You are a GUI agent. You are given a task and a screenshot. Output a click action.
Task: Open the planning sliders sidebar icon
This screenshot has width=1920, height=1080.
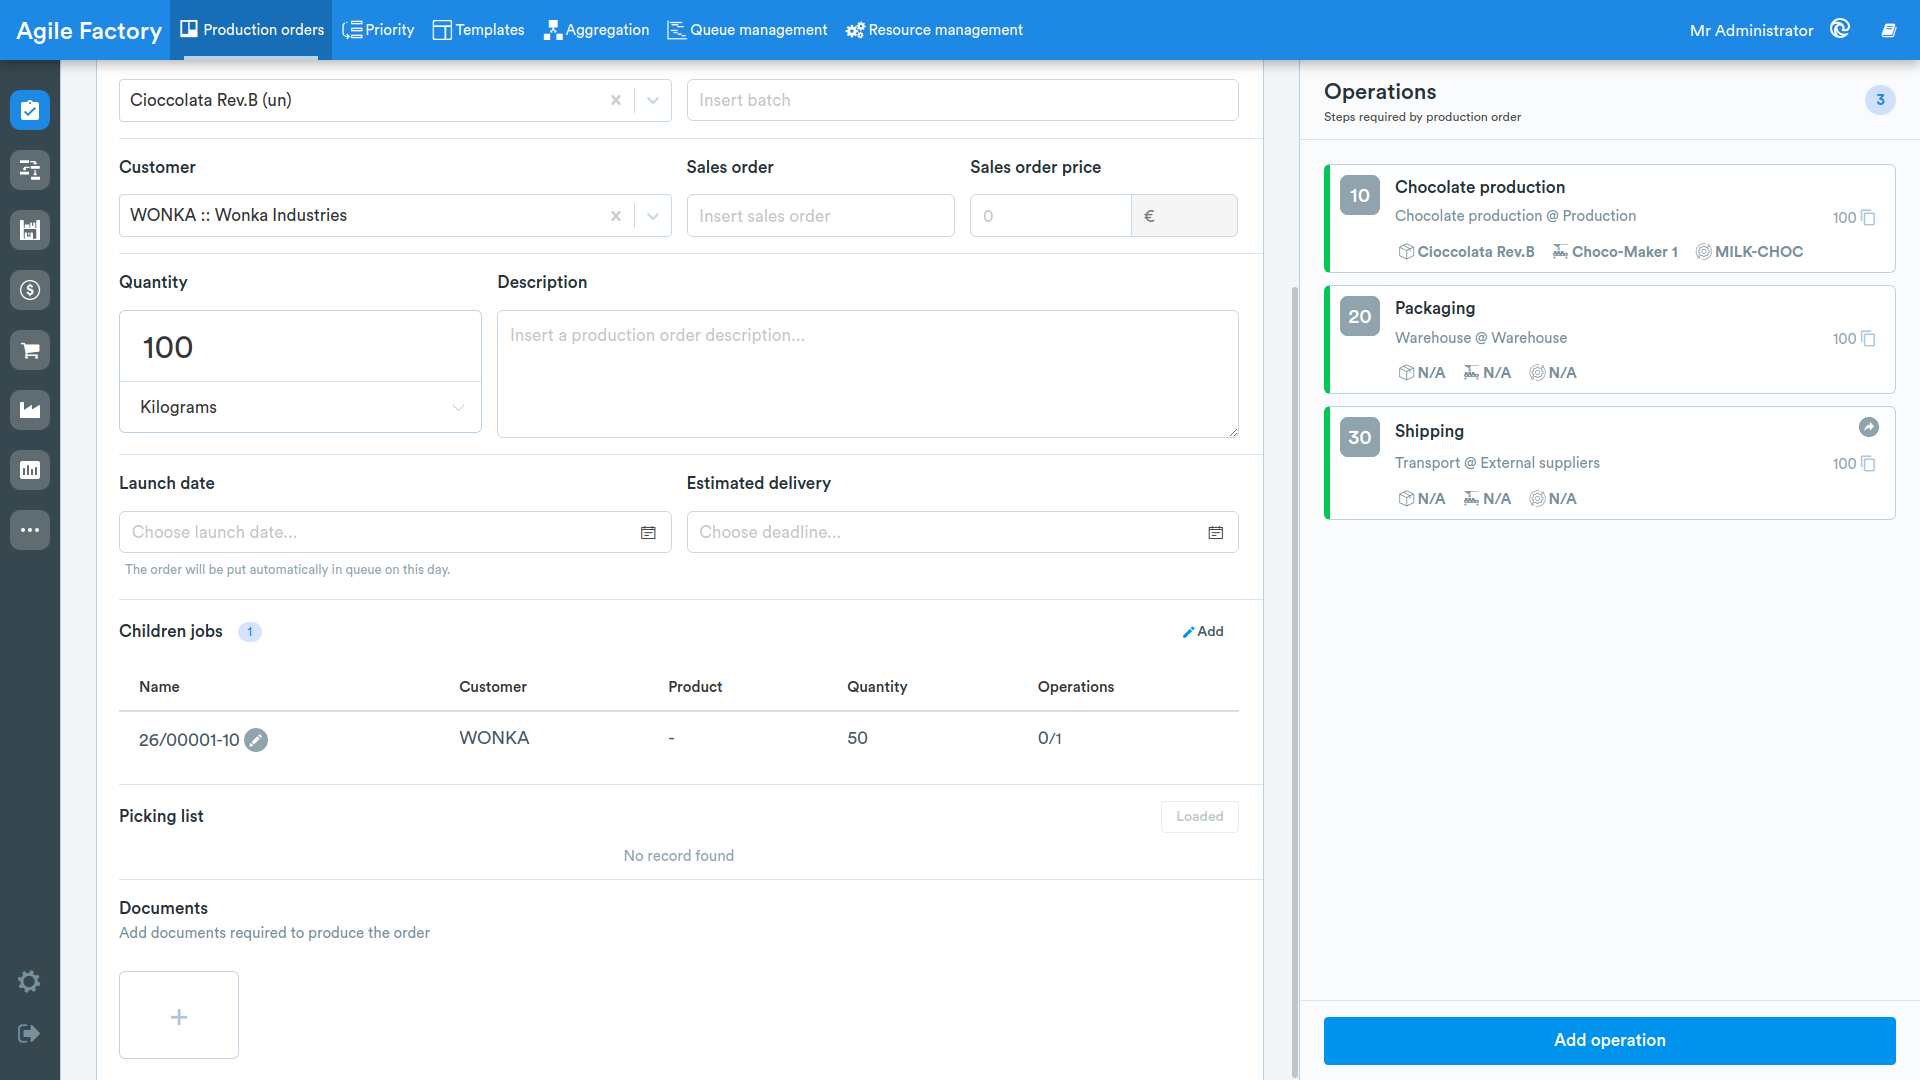coord(30,170)
